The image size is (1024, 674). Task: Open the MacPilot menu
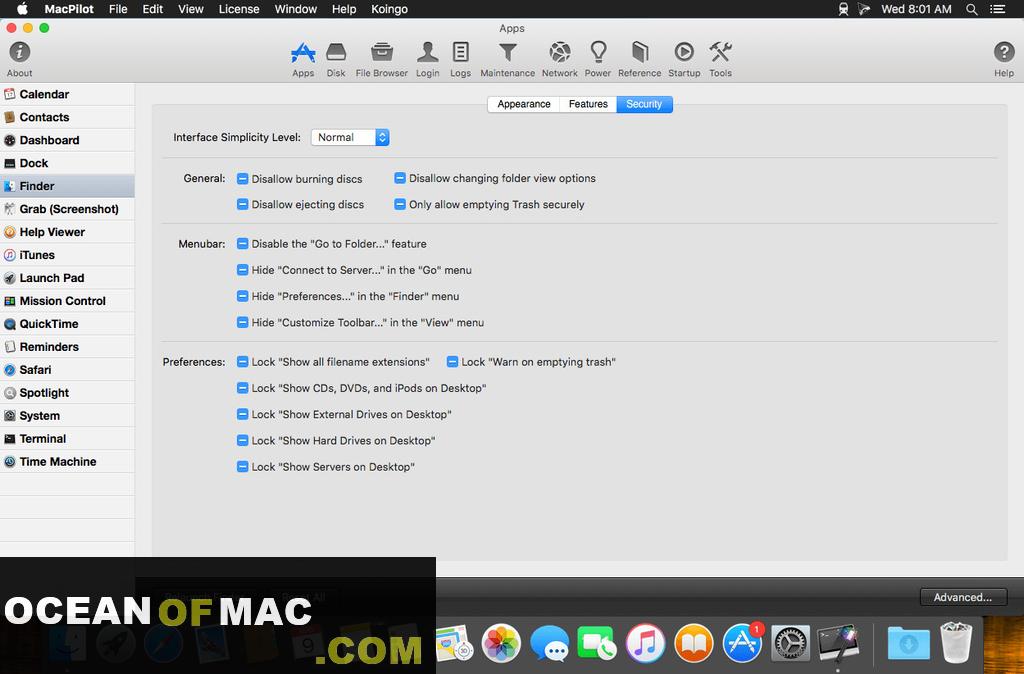(x=69, y=9)
